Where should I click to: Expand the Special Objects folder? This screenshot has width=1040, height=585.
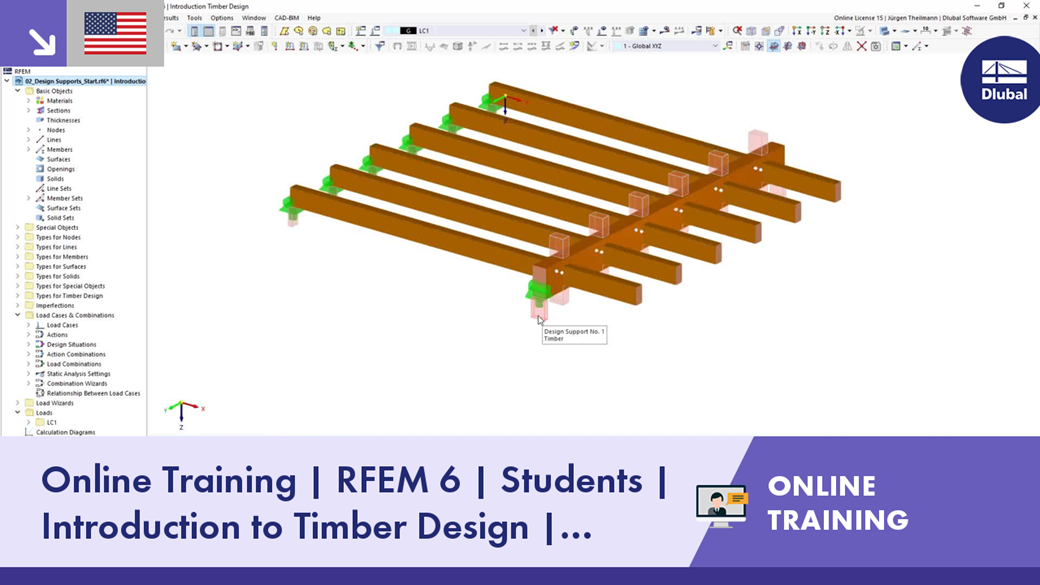(18, 228)
